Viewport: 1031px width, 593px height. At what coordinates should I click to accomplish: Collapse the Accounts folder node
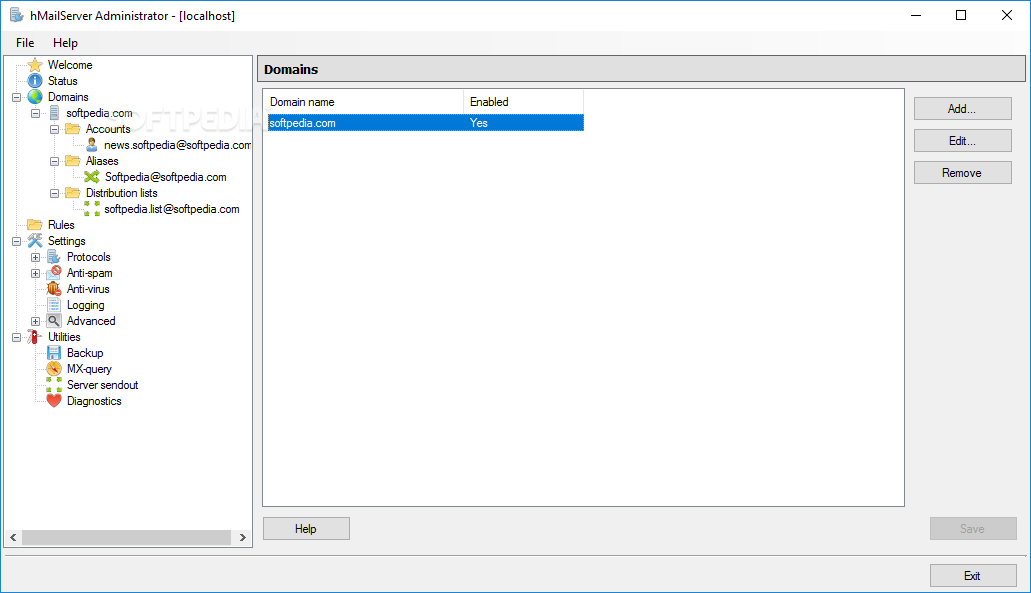[x=55, y=130]
